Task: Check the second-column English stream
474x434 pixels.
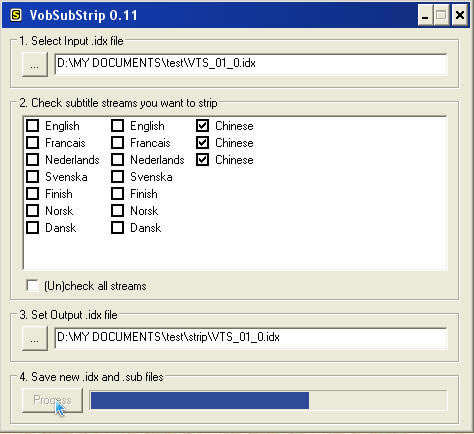Action: (x=117, y=126)
